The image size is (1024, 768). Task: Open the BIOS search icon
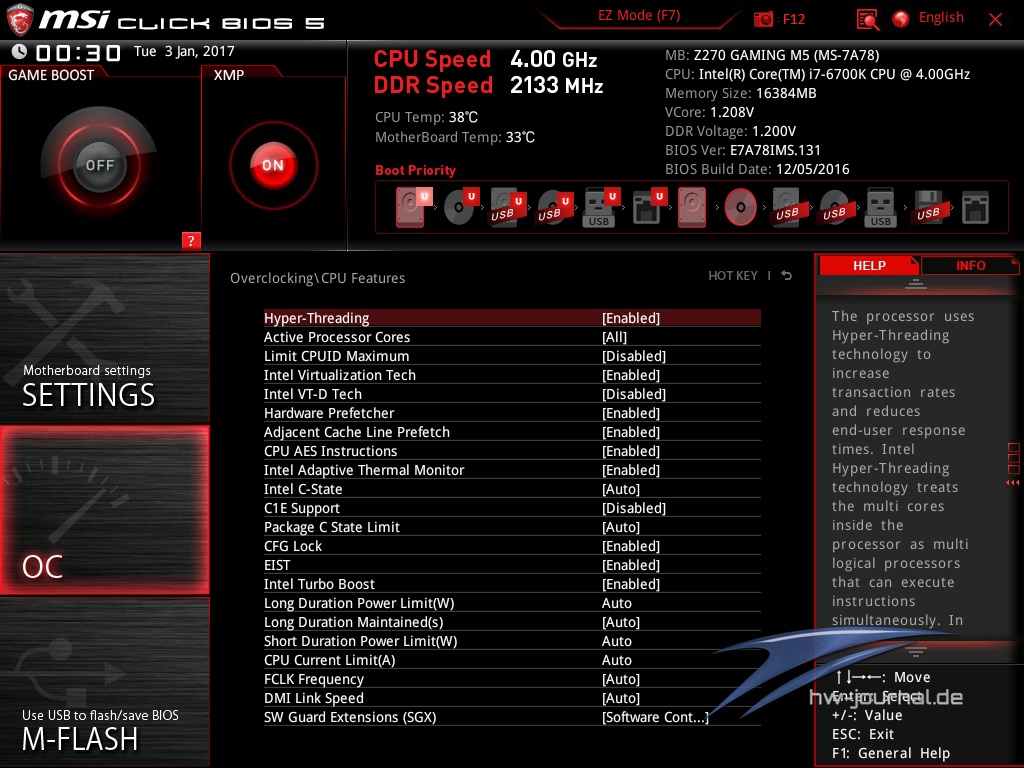[868, 19]
